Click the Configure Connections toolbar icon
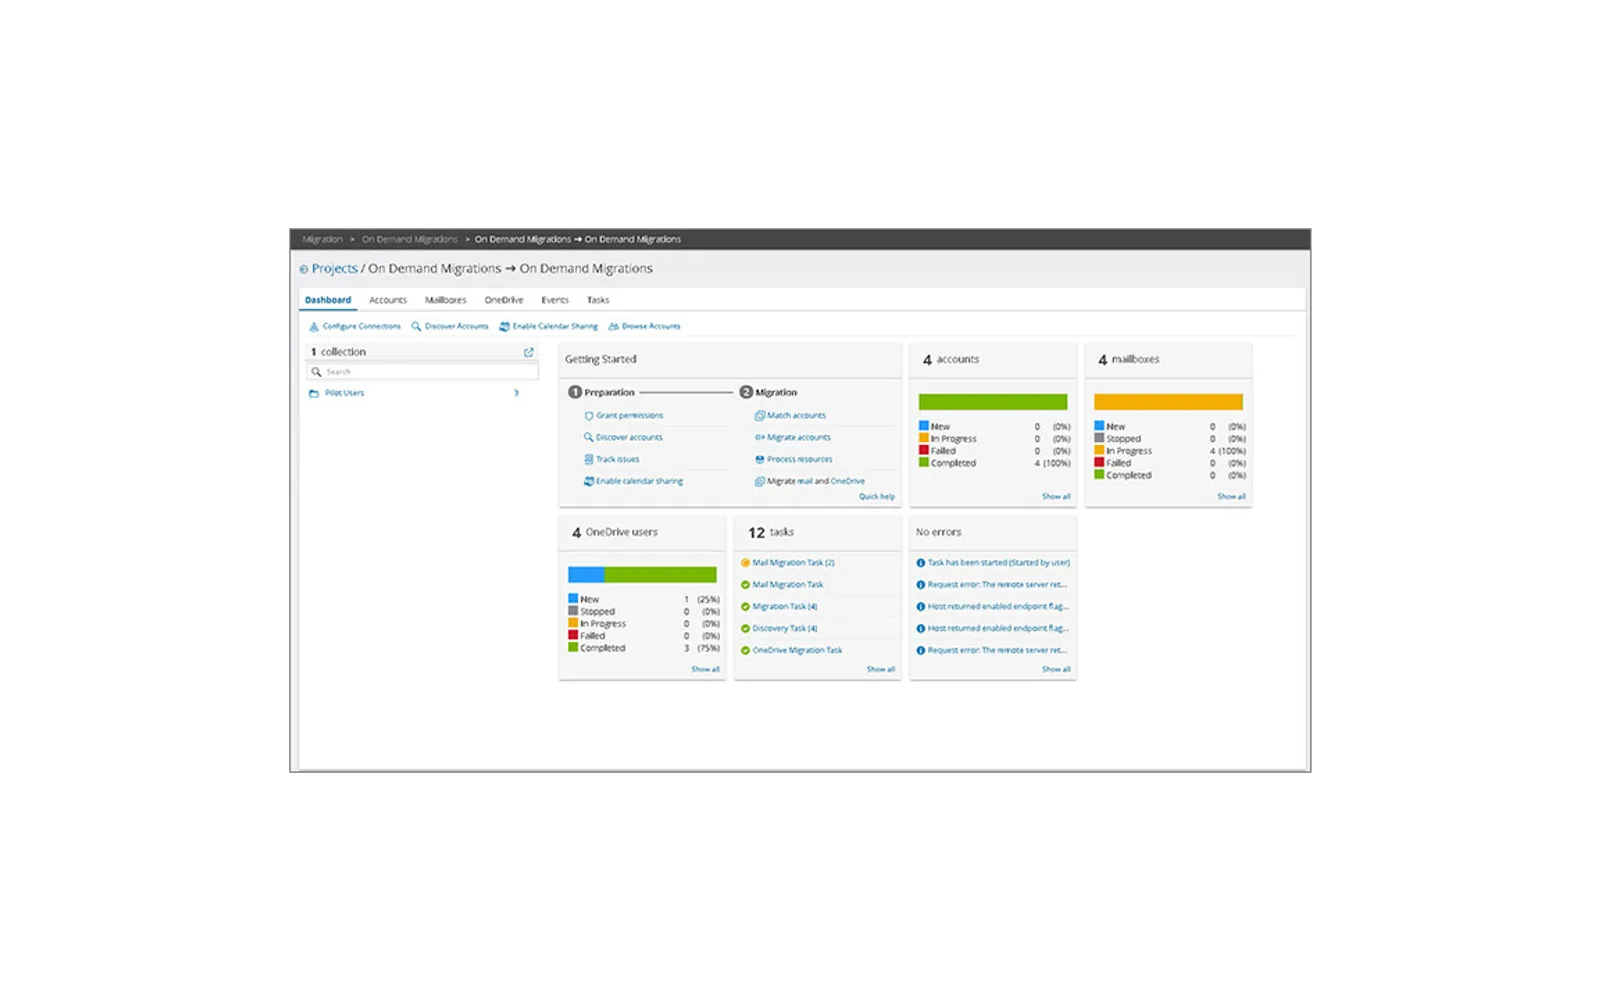This screenshot has width=1600, height=1000. click(x=314, y=326)
